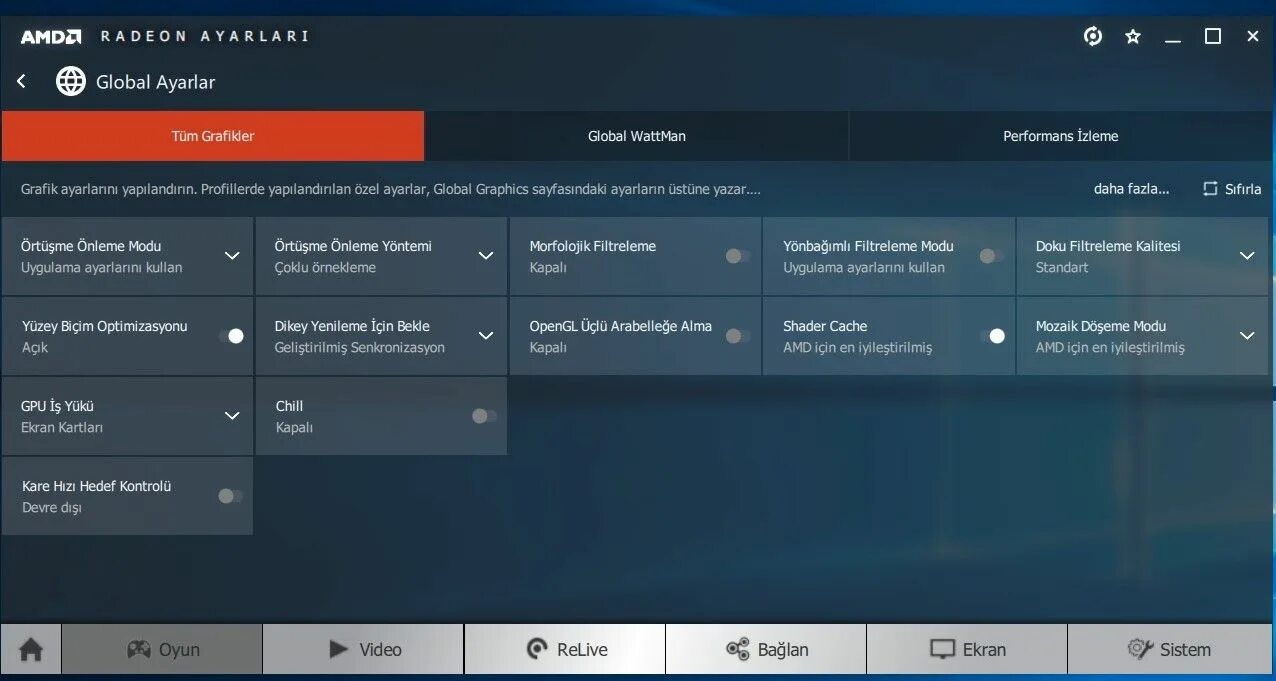Expand Mozaik Döşeme Modu dropdown
Image resolution: width=1276 pixels, height=681 pixels.
pyautogui.click(x=1247, y=336)
